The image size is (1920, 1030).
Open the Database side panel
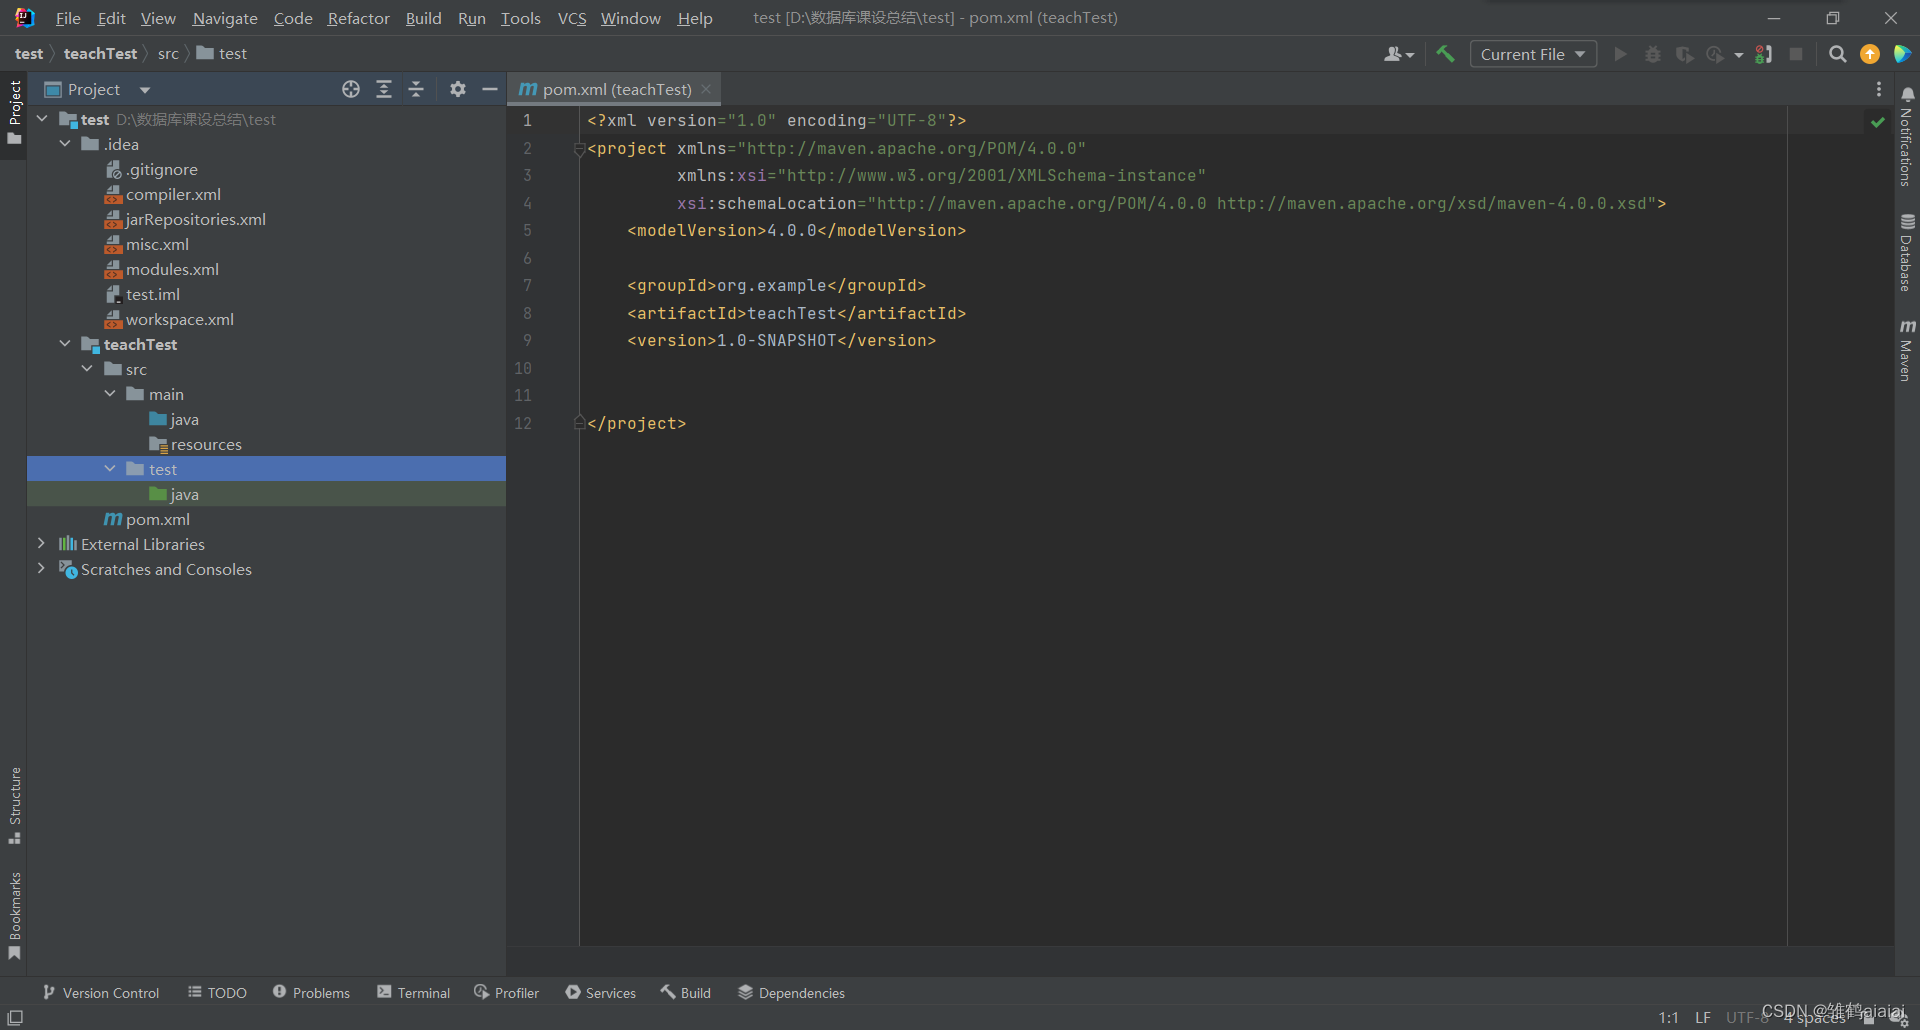(x=1907, y=253)
